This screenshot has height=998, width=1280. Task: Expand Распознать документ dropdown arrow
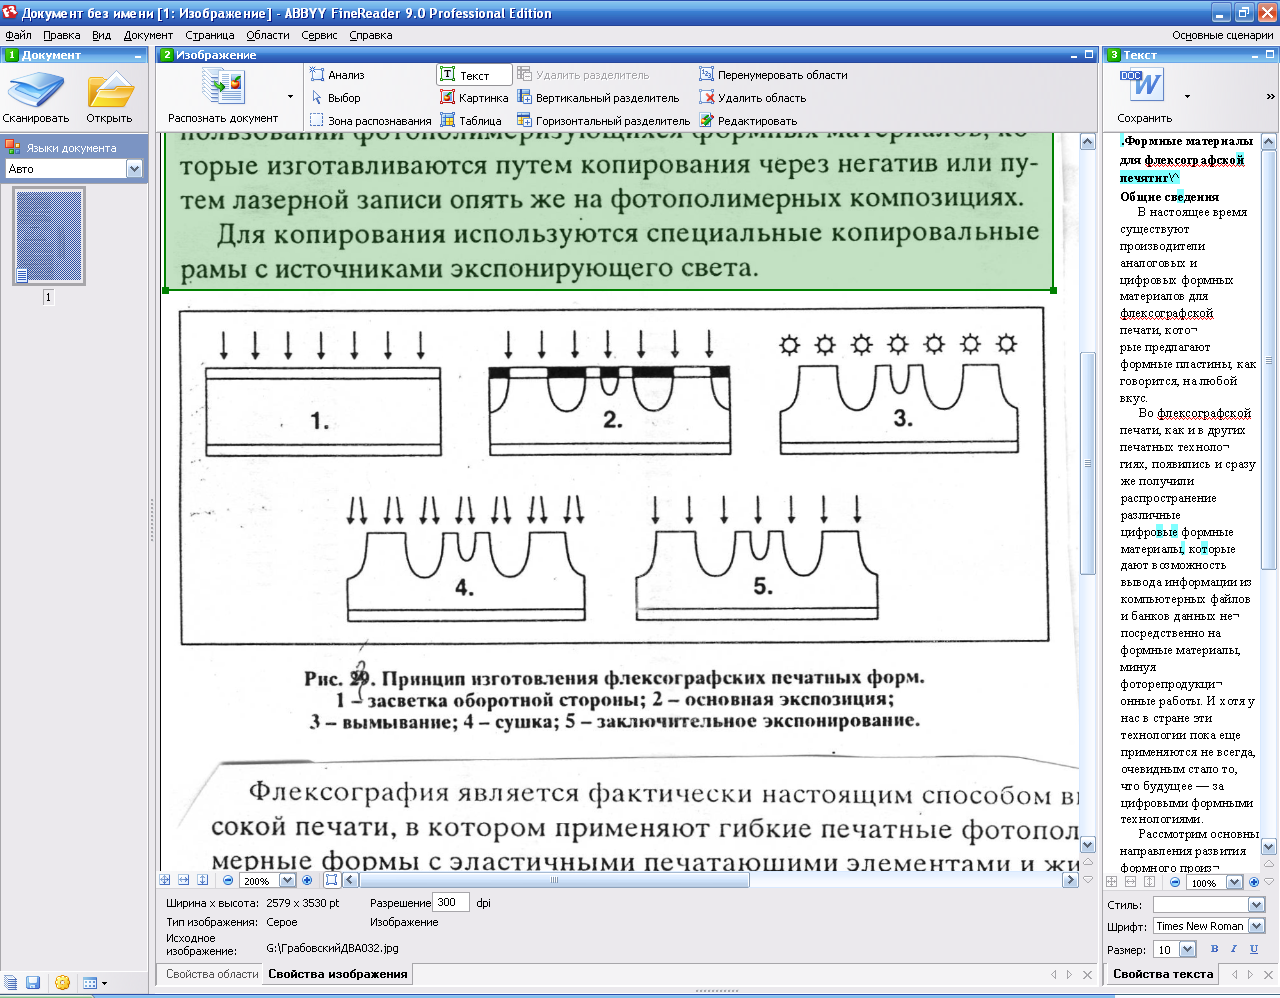coord(291,97)
